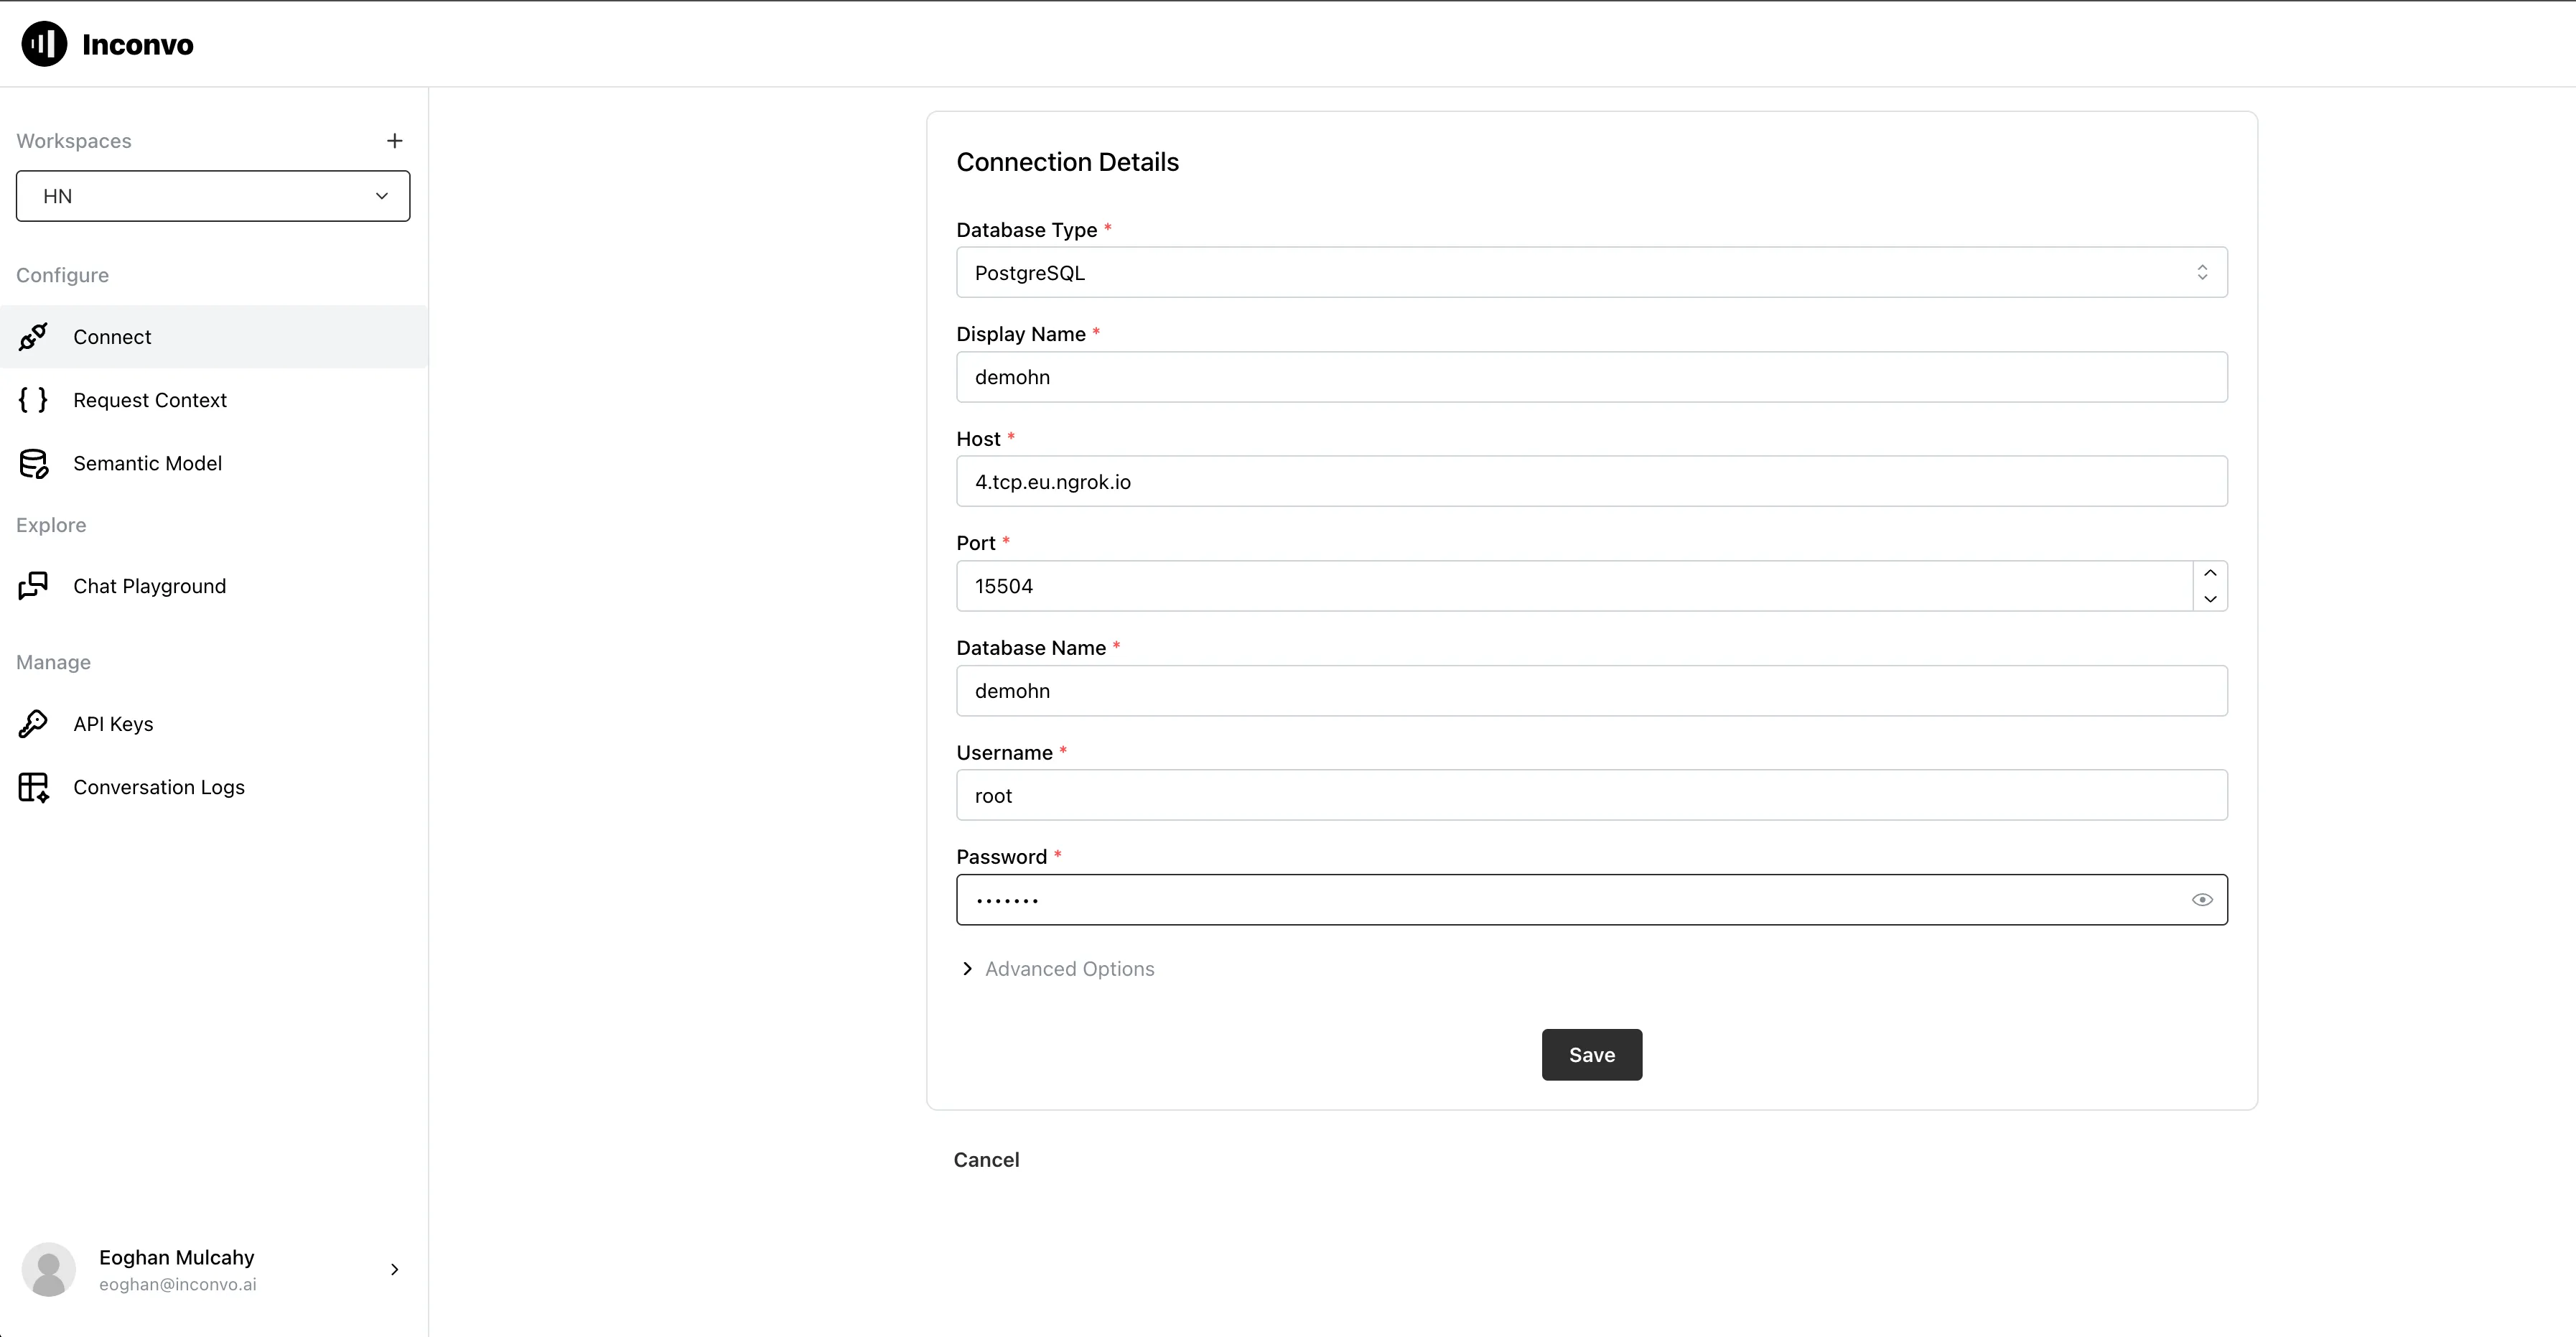This screenshot has height=1337, width=2576.
Task: Increase the Port value with the up arrow
Action: pos(2210,573)
